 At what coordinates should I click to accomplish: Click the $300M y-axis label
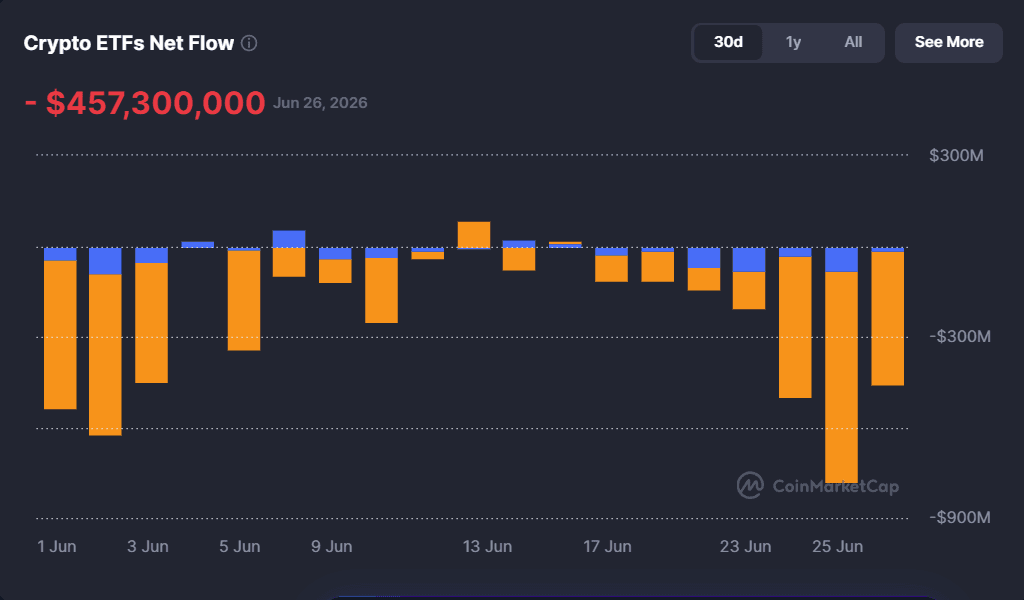[x=956, y=155]
